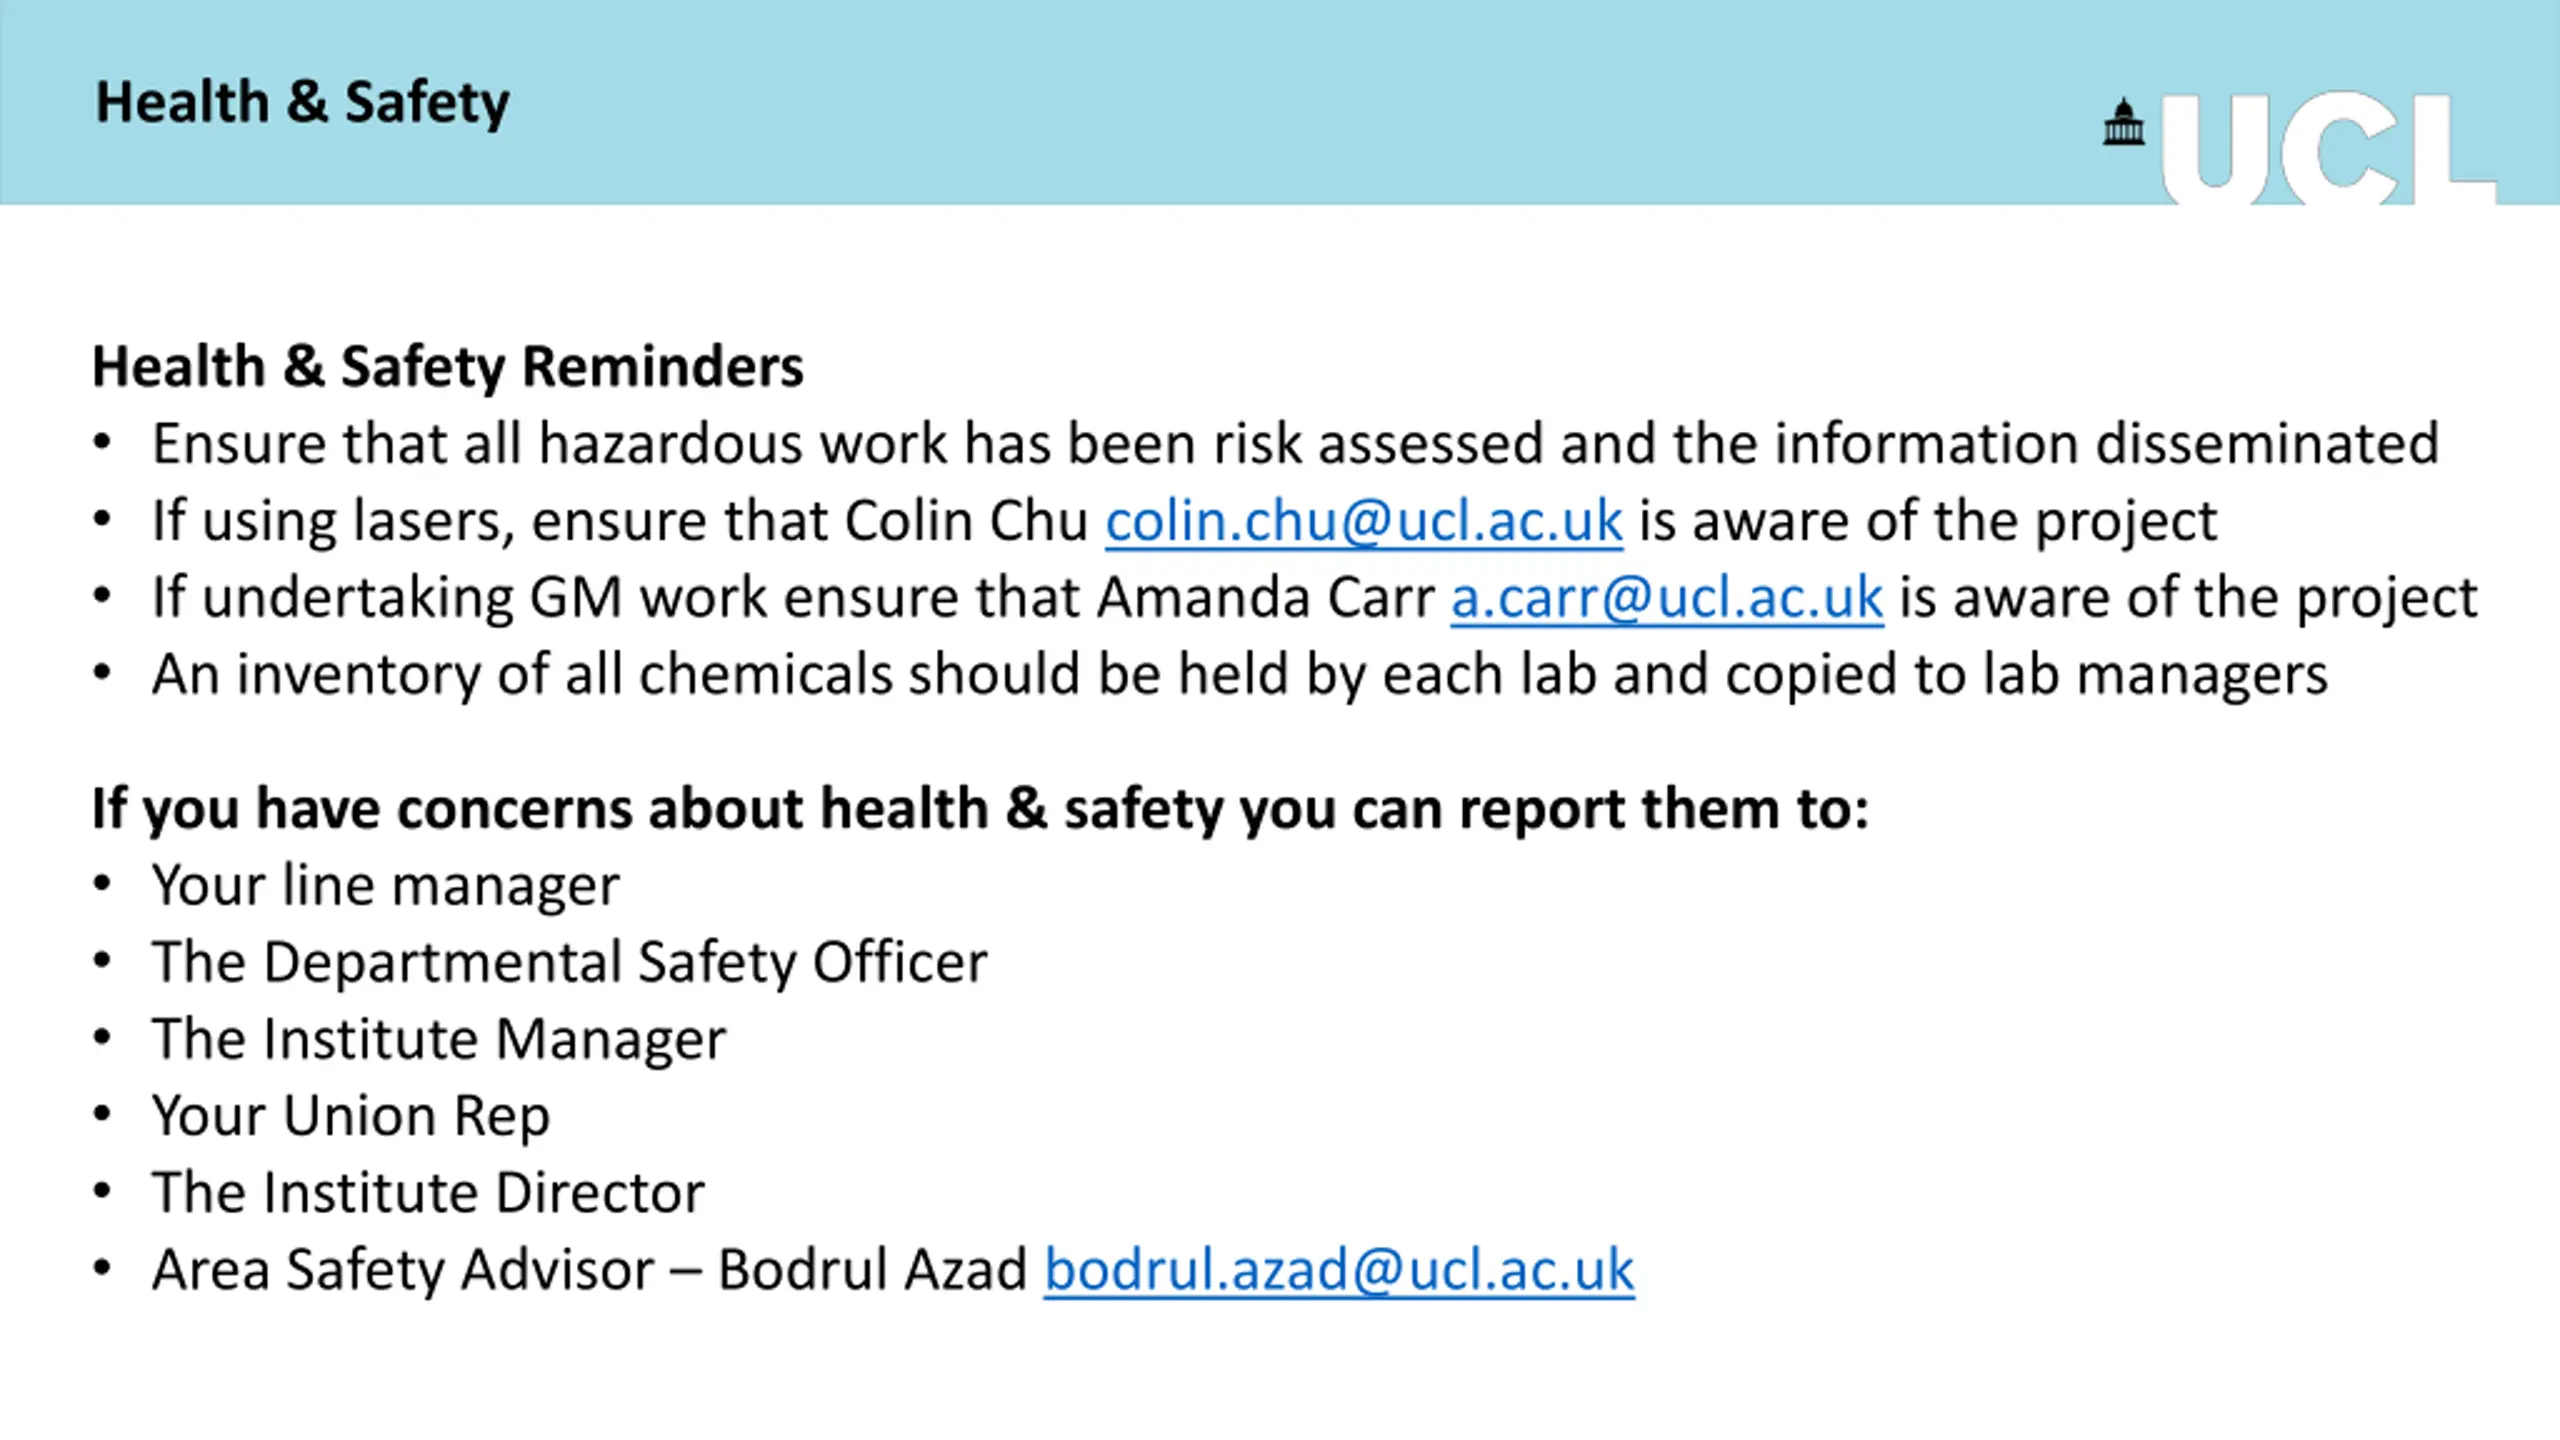The image size is (2560, 1440).
Task: Click the hazardous work risk assessed bullet
Action: tap(1295, 444)
